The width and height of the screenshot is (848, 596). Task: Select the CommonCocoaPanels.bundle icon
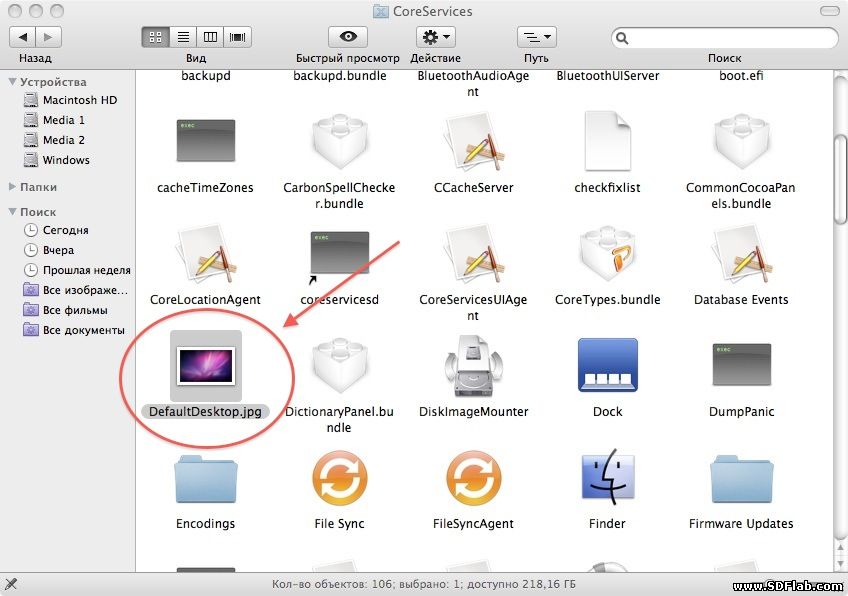741,142
